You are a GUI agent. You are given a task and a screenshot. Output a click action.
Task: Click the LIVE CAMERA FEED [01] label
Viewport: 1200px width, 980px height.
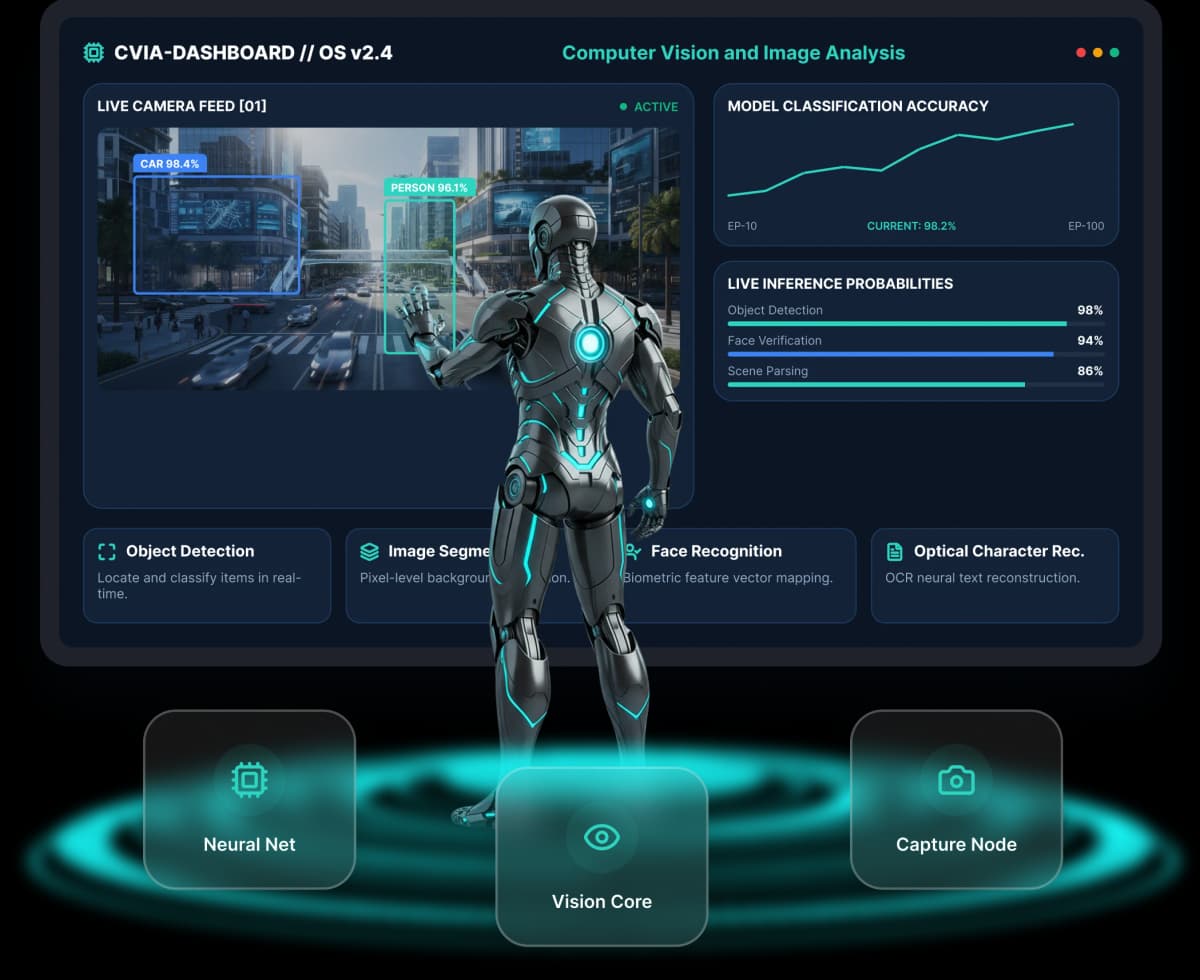tap(181, 106)
